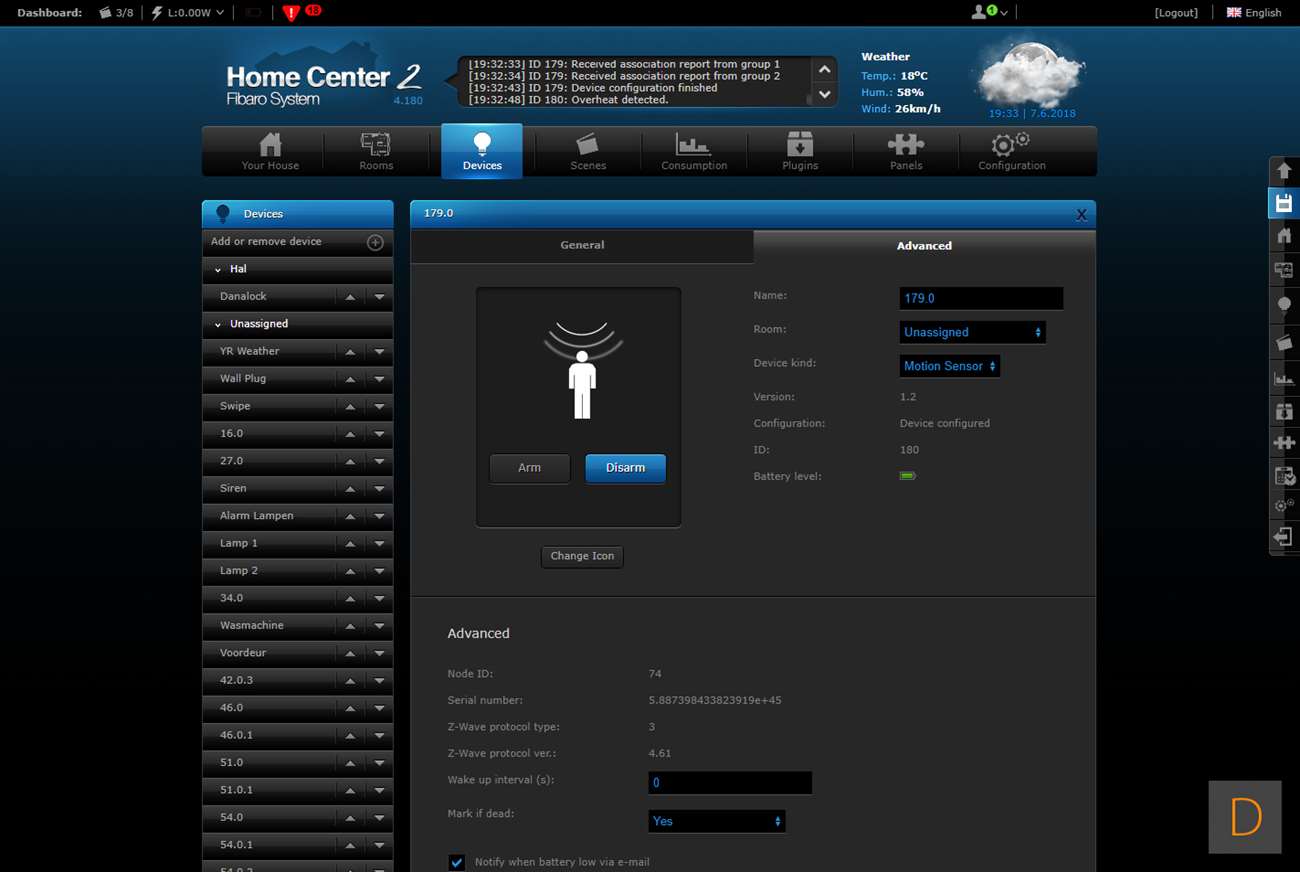Screen dimensions: 1300x872
Task: Click the up arrow on the YR Weather row
Action: (x=350, y=352)
